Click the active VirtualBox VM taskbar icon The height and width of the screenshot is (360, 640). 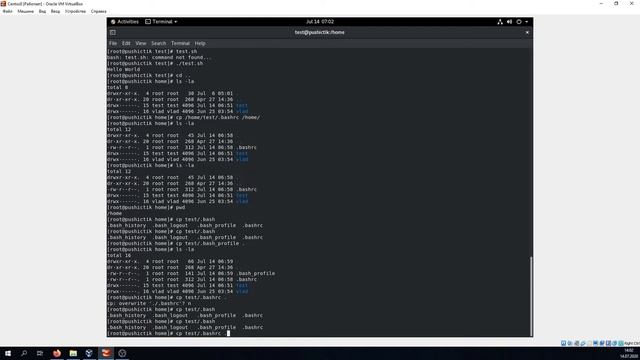(106, 353)
